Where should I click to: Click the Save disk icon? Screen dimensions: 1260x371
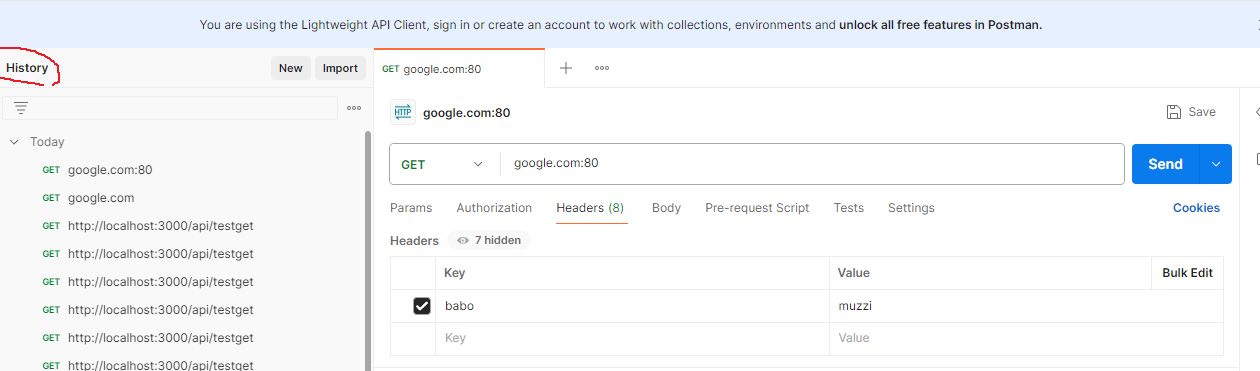(x=1174, y=112)
